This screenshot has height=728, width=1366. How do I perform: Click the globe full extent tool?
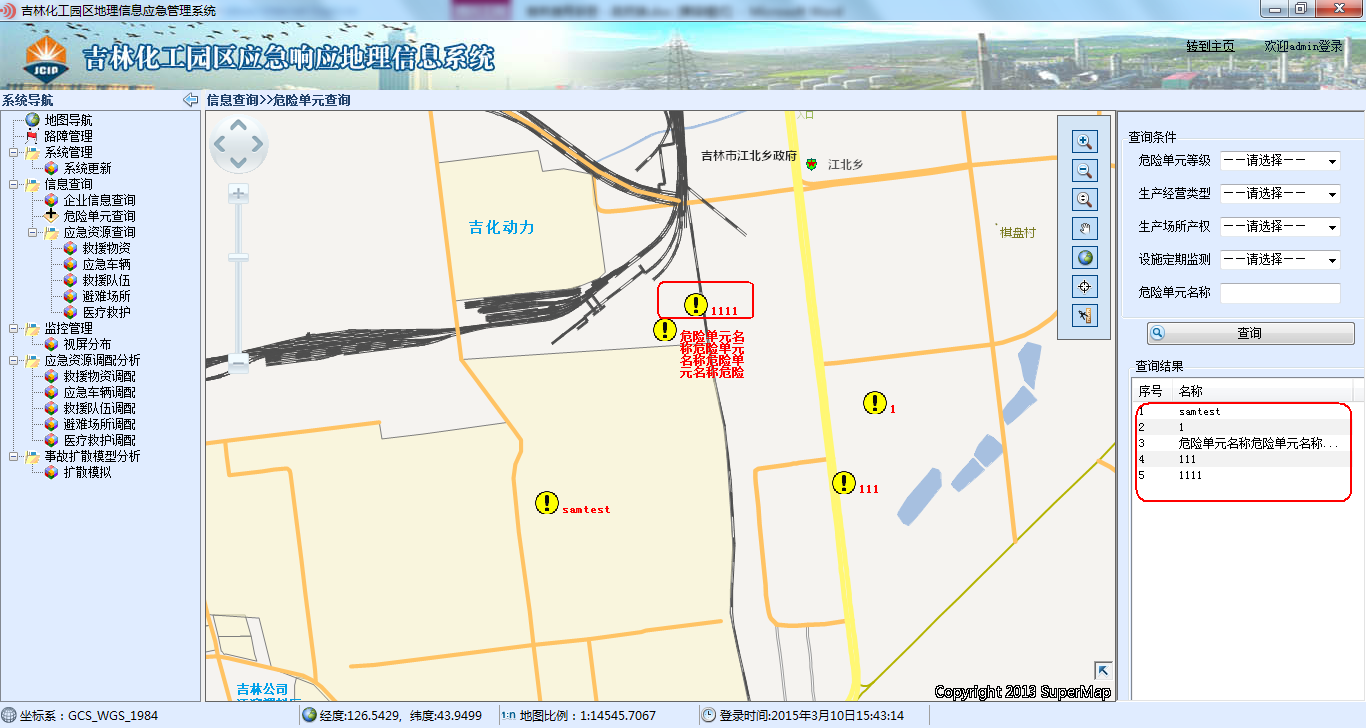[x=1083, y=258]
